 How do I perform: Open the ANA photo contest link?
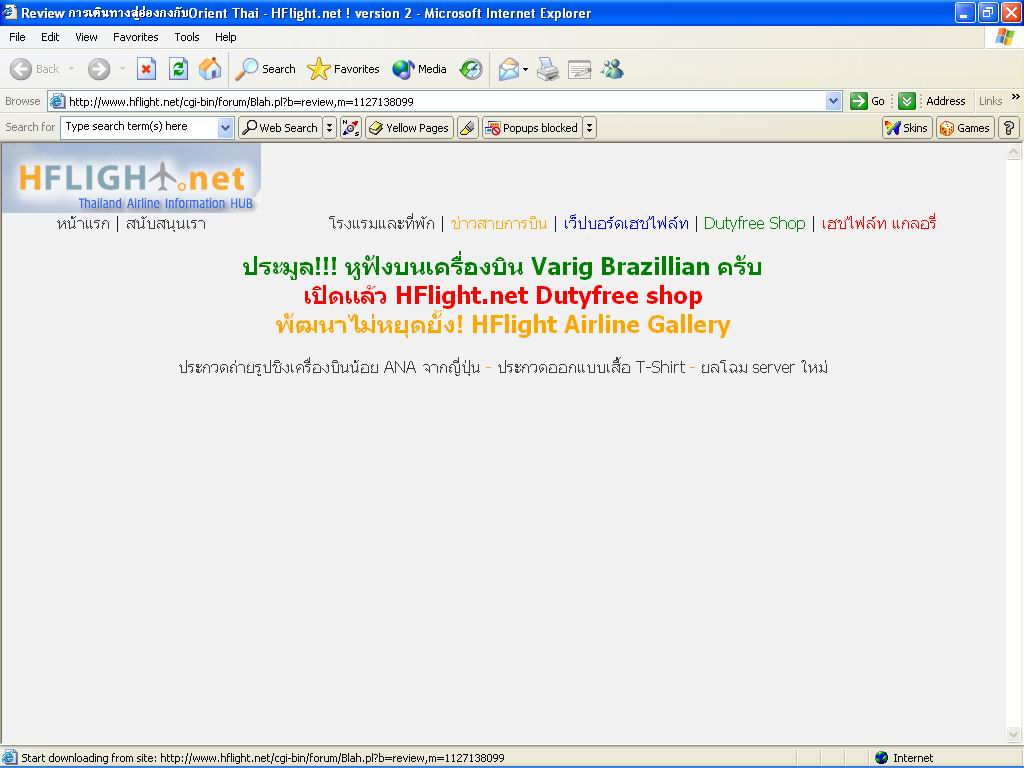coord(329,368)
